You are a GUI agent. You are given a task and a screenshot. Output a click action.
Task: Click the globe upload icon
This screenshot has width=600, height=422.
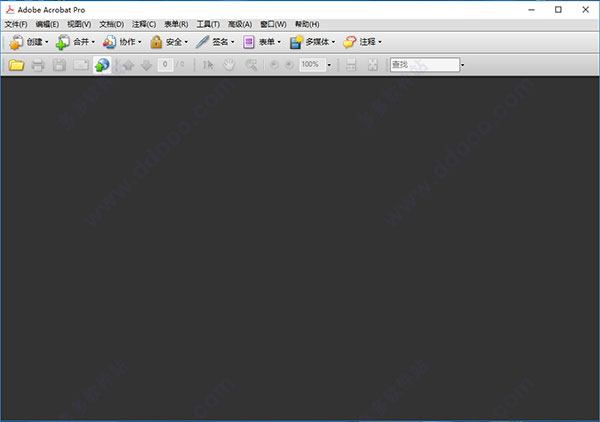[102, 65]
